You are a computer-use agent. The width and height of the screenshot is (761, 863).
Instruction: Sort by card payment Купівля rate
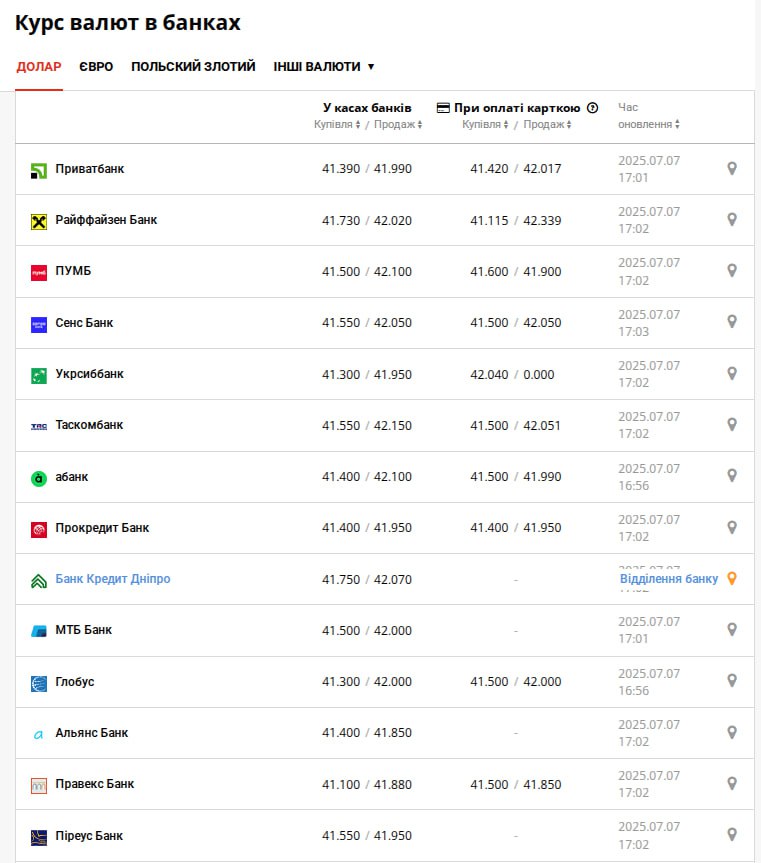coord(485,124)
